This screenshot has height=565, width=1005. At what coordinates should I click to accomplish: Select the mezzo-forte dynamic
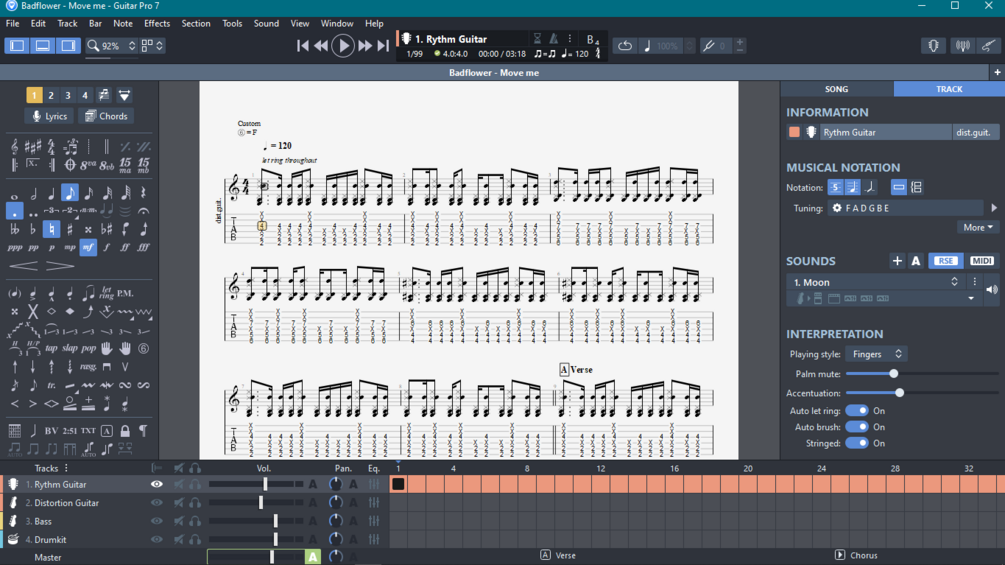[88, 247]
